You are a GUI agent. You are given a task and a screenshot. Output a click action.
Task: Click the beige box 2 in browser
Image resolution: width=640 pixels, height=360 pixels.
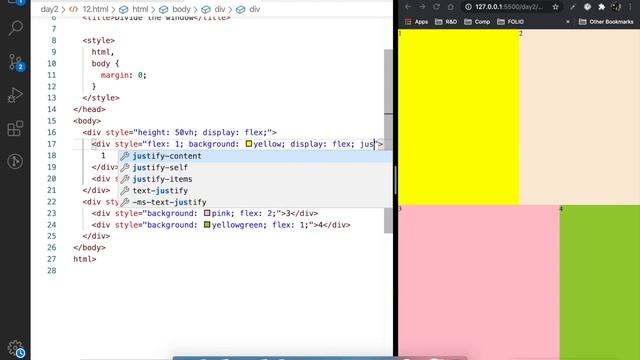pos(579,117)
